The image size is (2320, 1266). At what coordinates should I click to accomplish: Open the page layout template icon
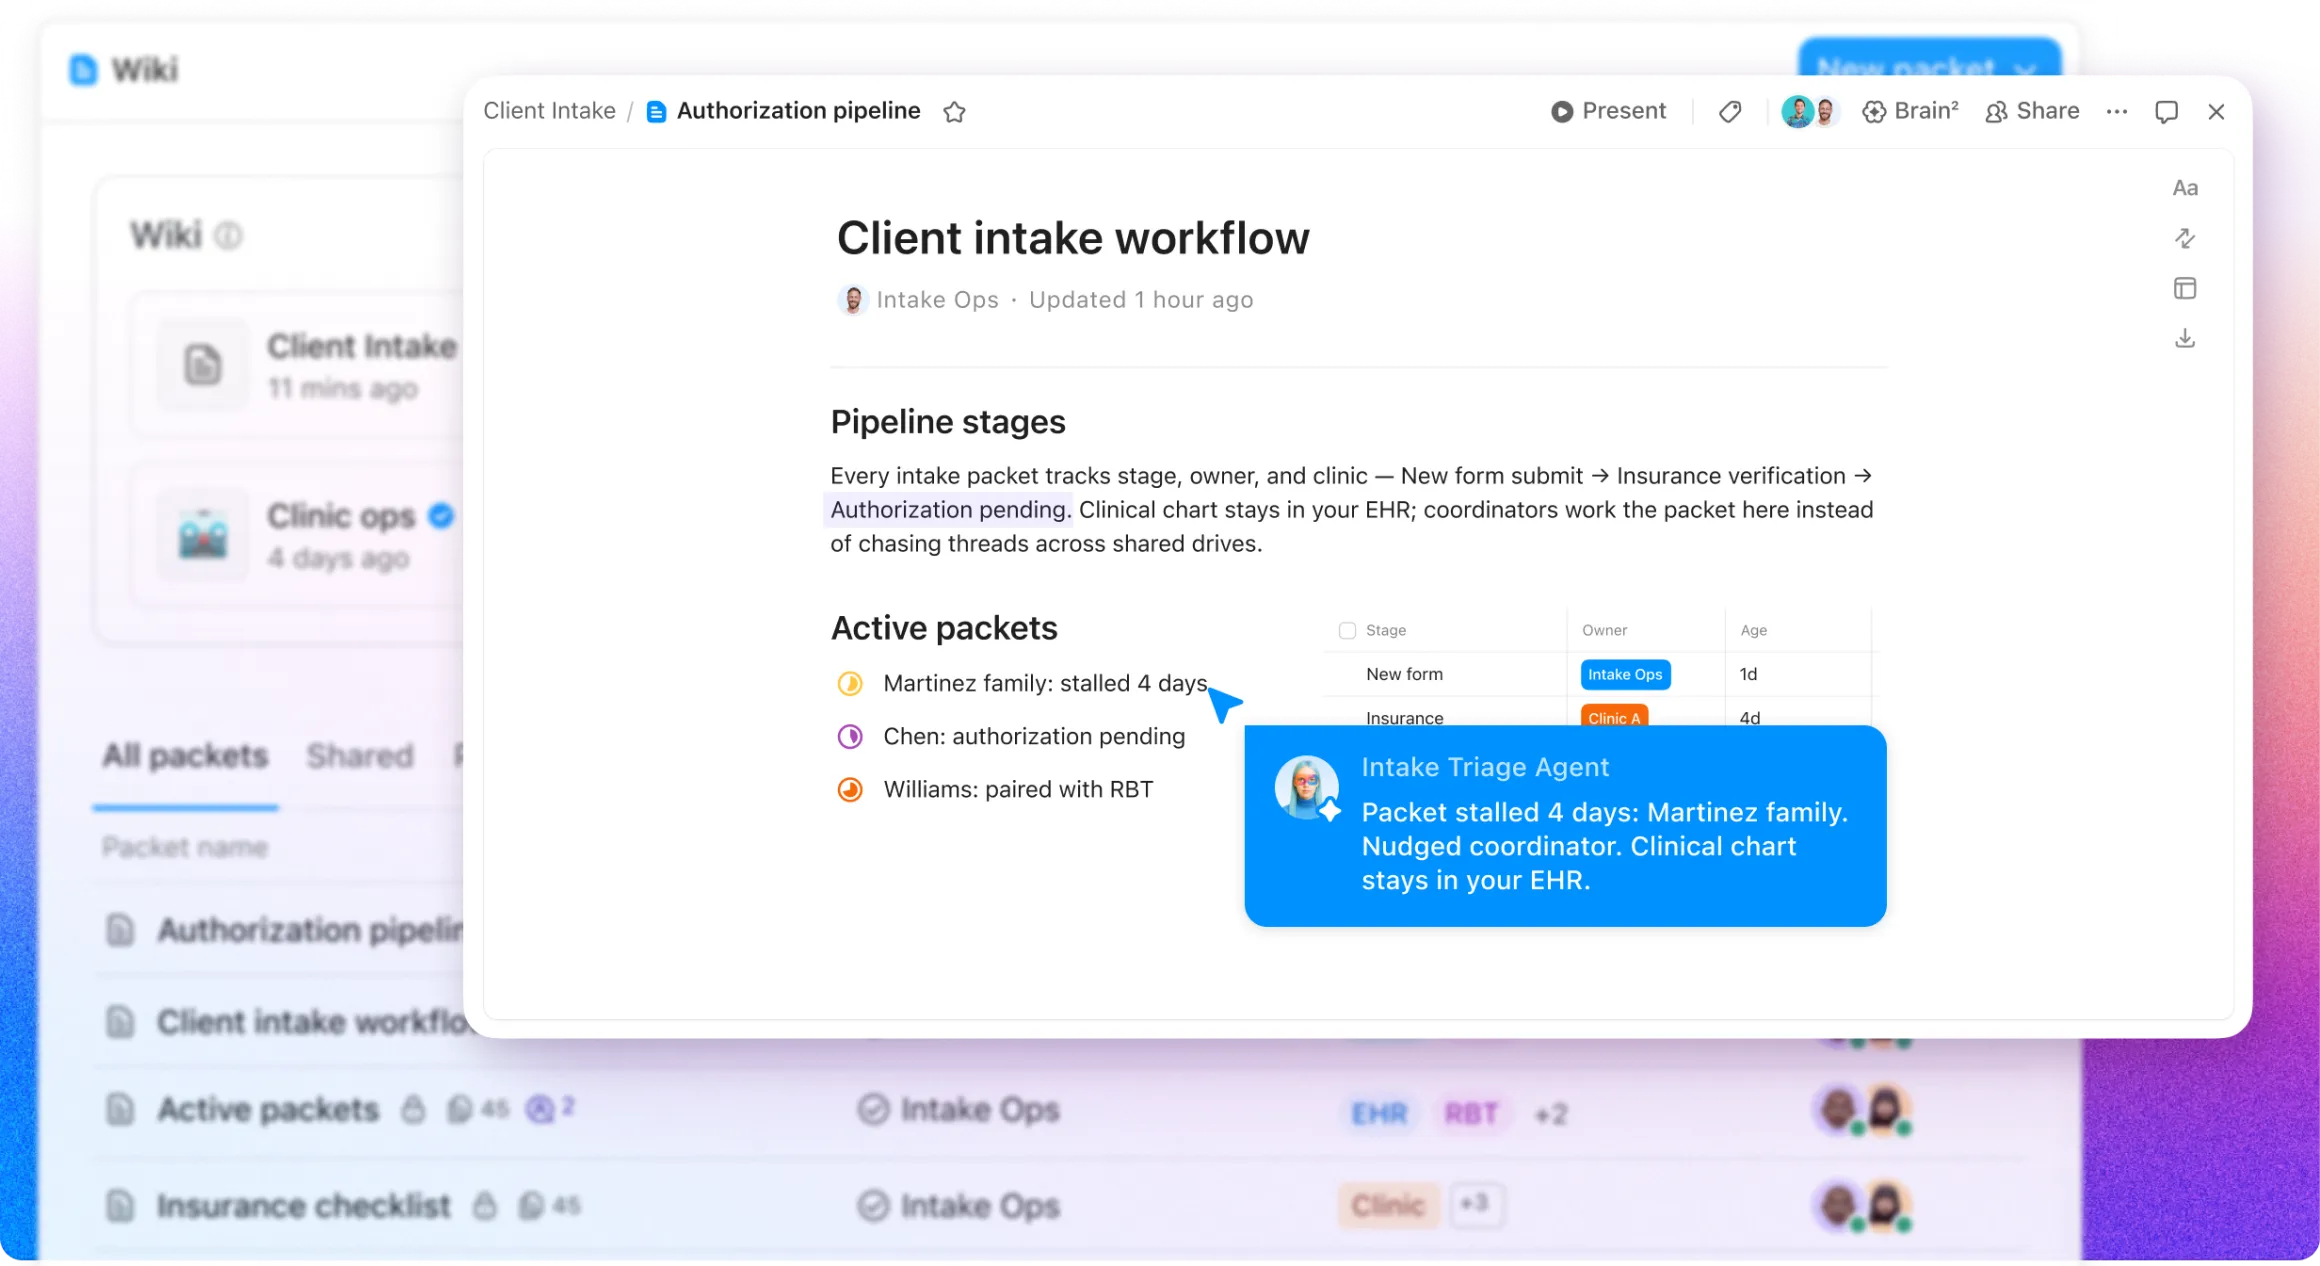coord(2185,288)
